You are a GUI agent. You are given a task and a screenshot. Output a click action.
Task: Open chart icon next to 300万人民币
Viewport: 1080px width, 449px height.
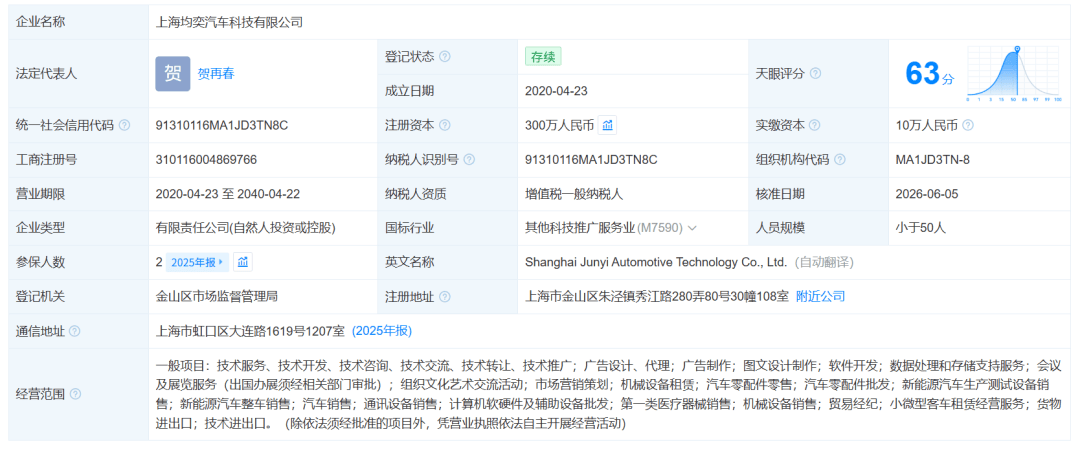(608, 125)
